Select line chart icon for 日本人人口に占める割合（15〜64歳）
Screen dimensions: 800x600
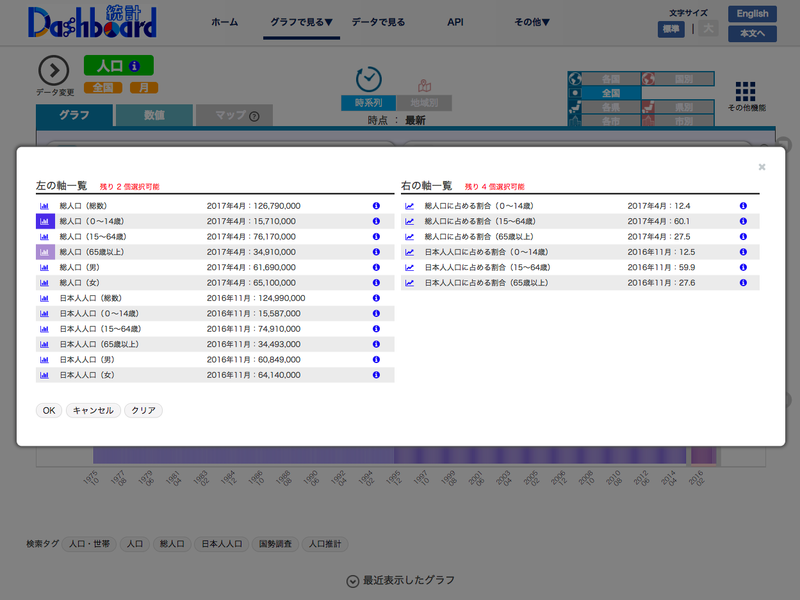click(x=409, y=267)
